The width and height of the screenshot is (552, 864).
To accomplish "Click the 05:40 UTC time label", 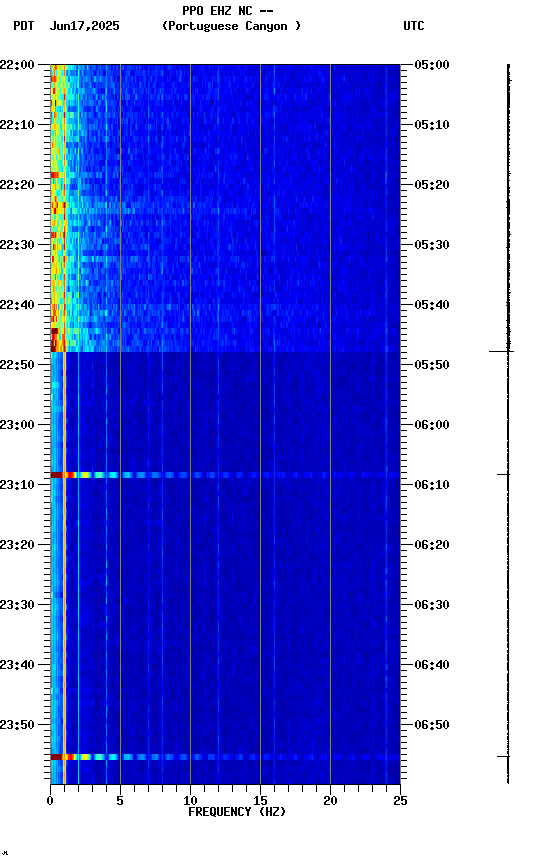I will (x=432, y=305).
